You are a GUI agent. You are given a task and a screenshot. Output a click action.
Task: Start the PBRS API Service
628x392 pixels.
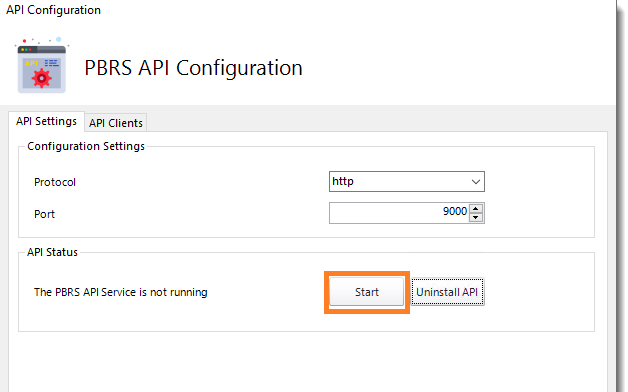[366, 292]
